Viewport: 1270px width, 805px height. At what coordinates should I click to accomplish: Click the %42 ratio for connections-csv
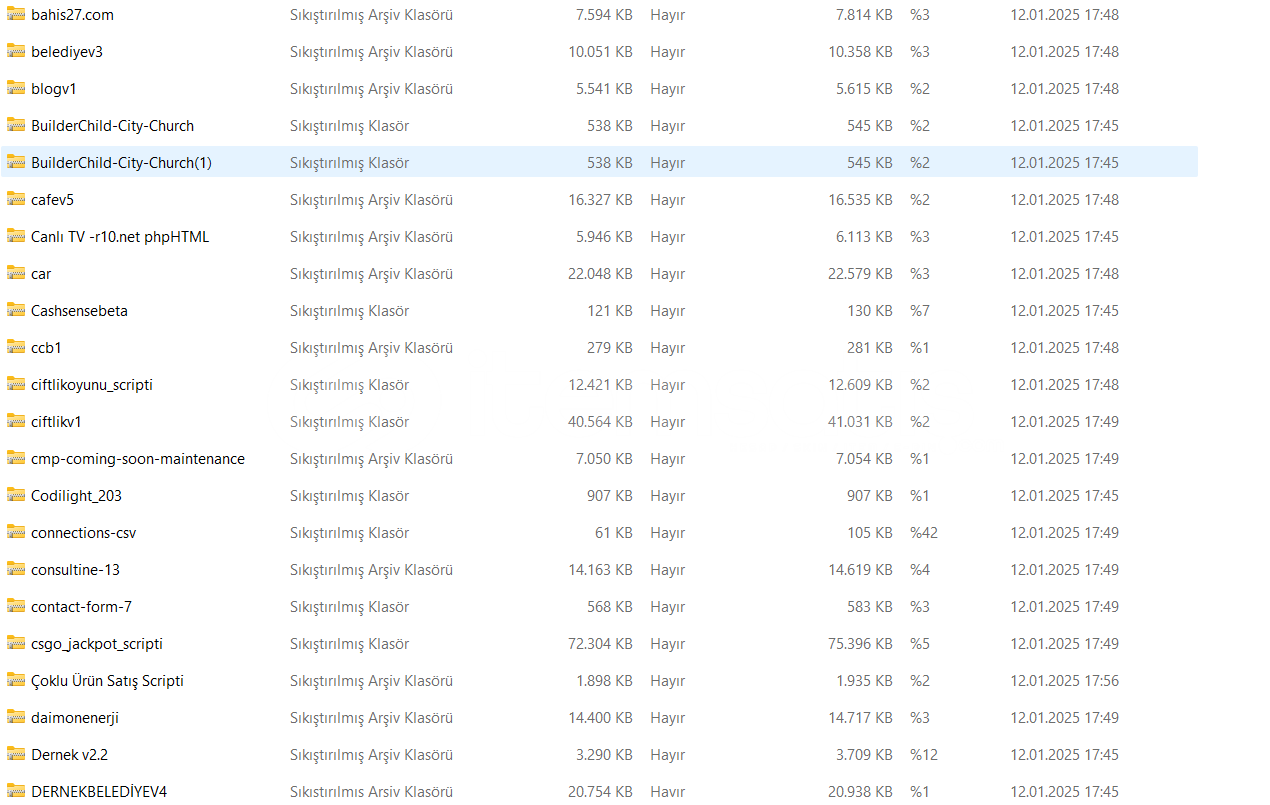(924, 533)
